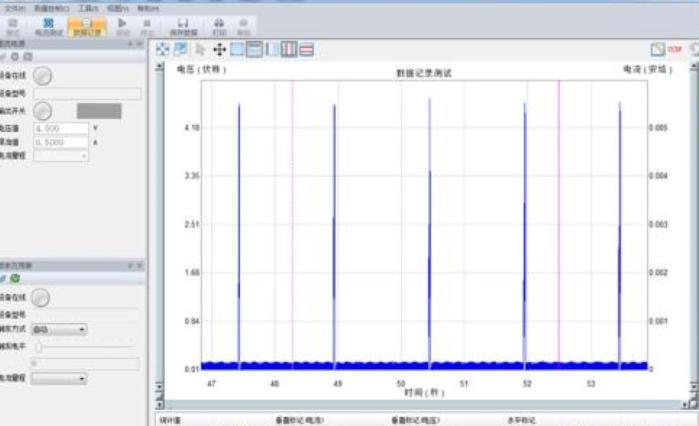Switch to the 统计值 tab below chart

coord(170,420)
